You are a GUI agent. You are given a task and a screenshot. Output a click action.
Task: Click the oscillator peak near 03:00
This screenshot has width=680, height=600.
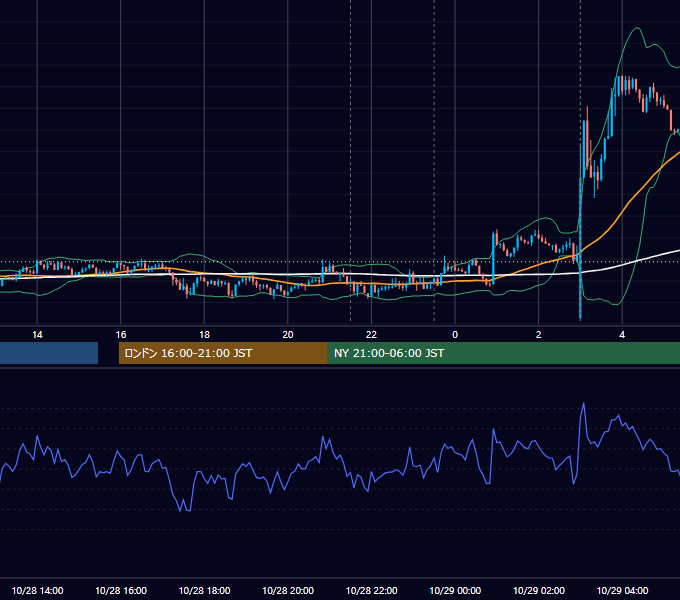coord(583,404)
